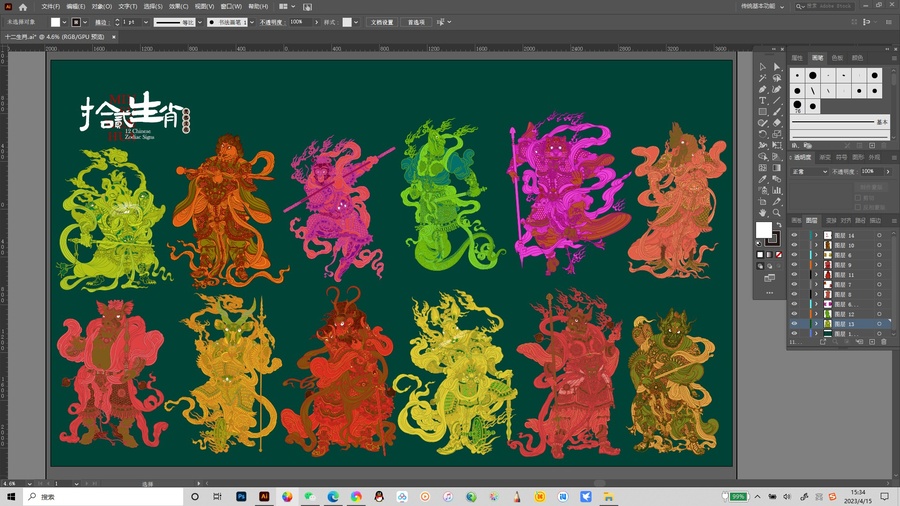
Task: Switch to the 色板 panel tab
Action: pyautogui.click(x=837, y=58)
